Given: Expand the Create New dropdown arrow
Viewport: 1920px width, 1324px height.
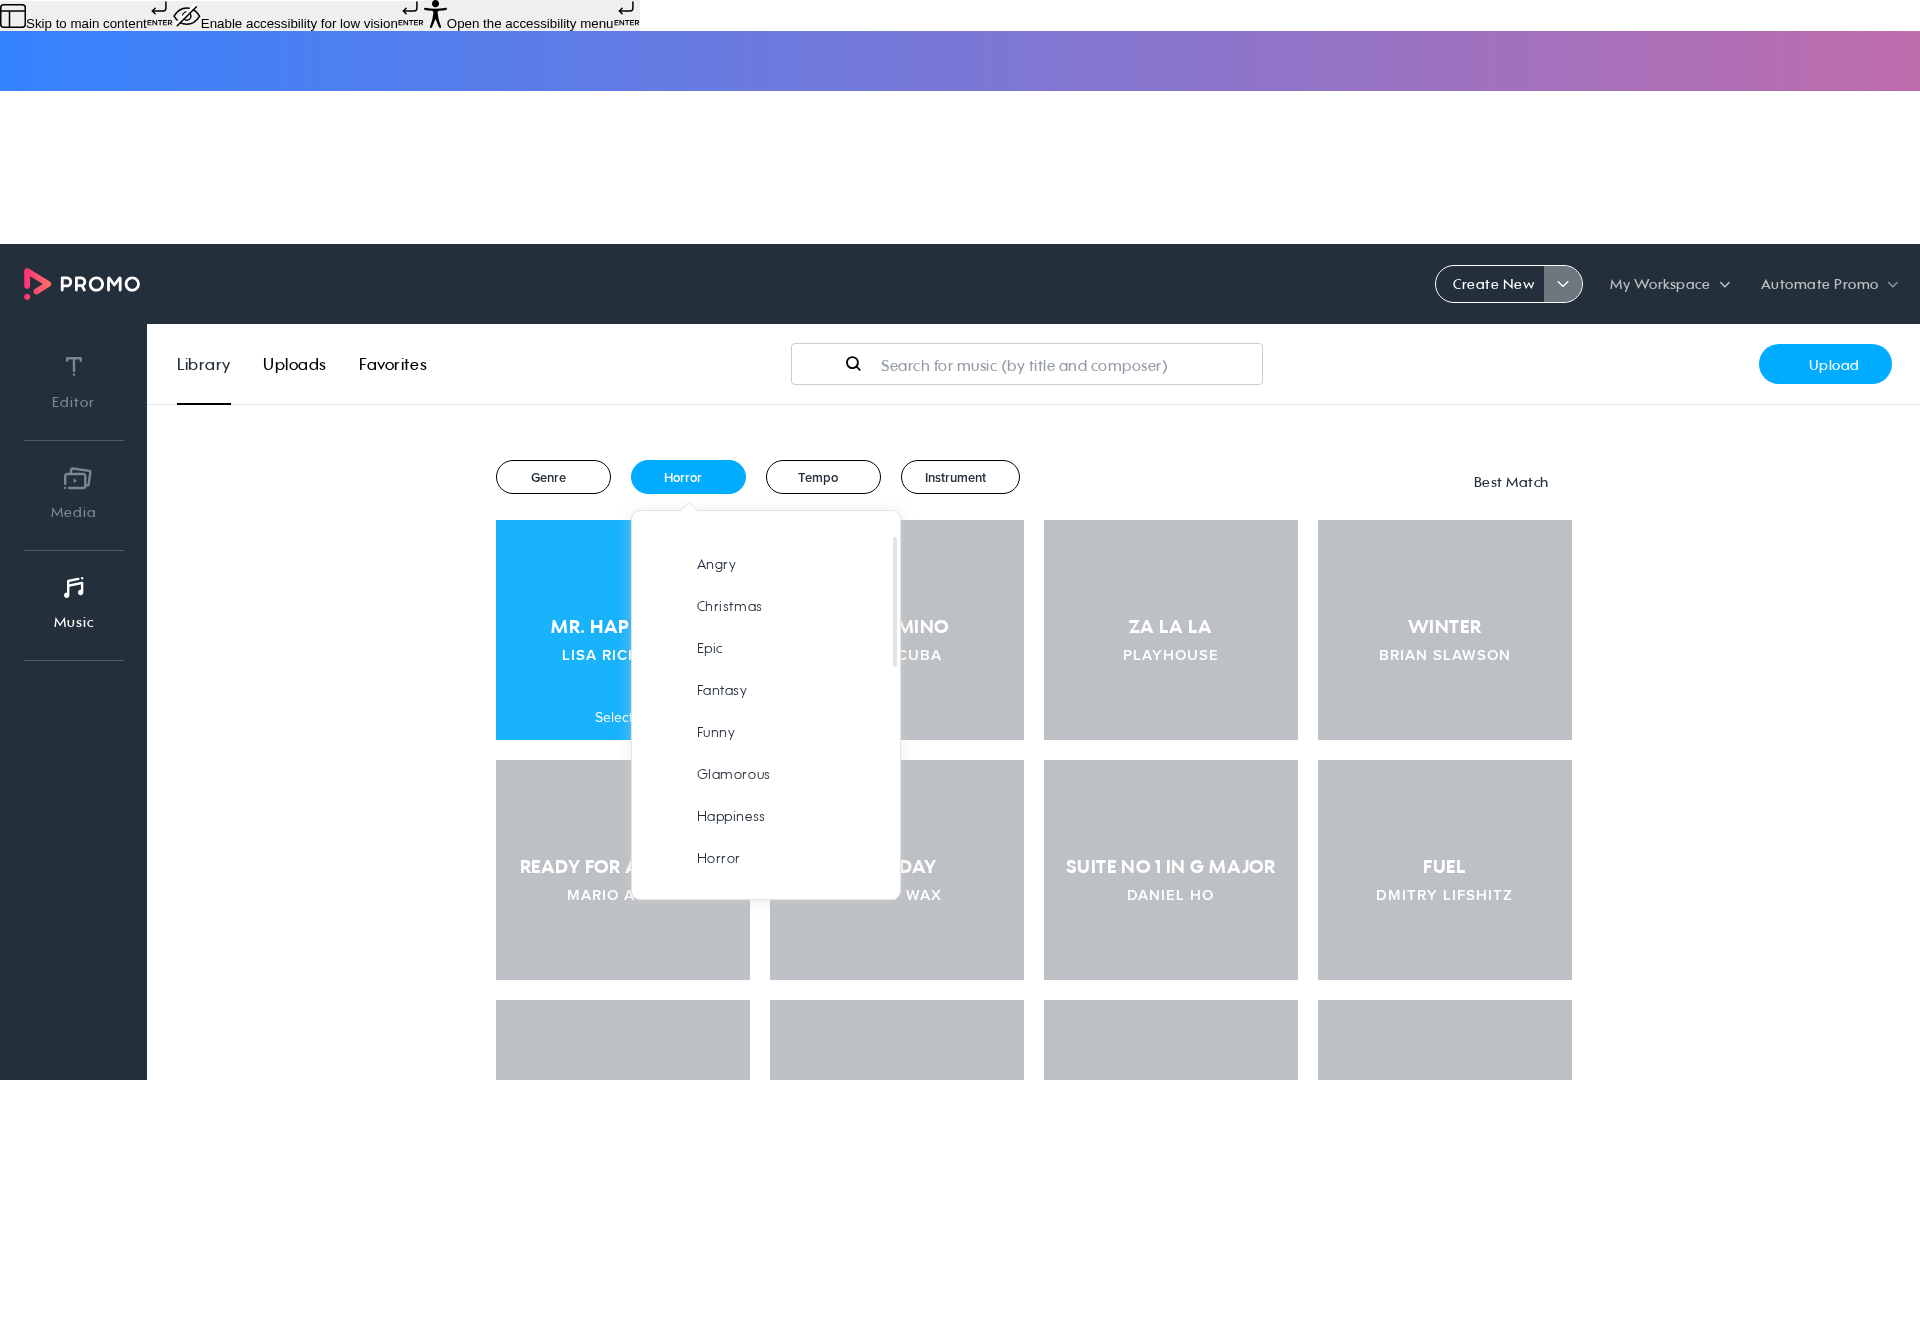Looking at the screenshot, I should 1563,284.
